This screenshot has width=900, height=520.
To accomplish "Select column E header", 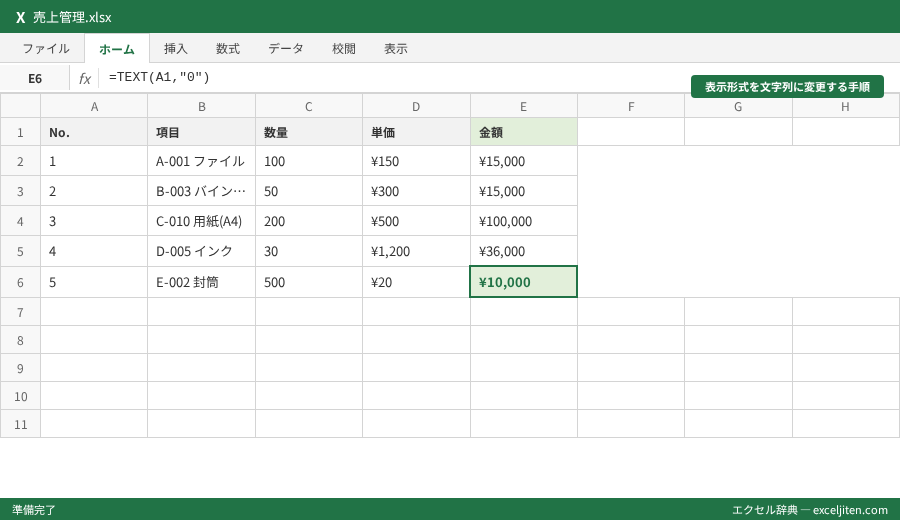I will tap(523, 107).
